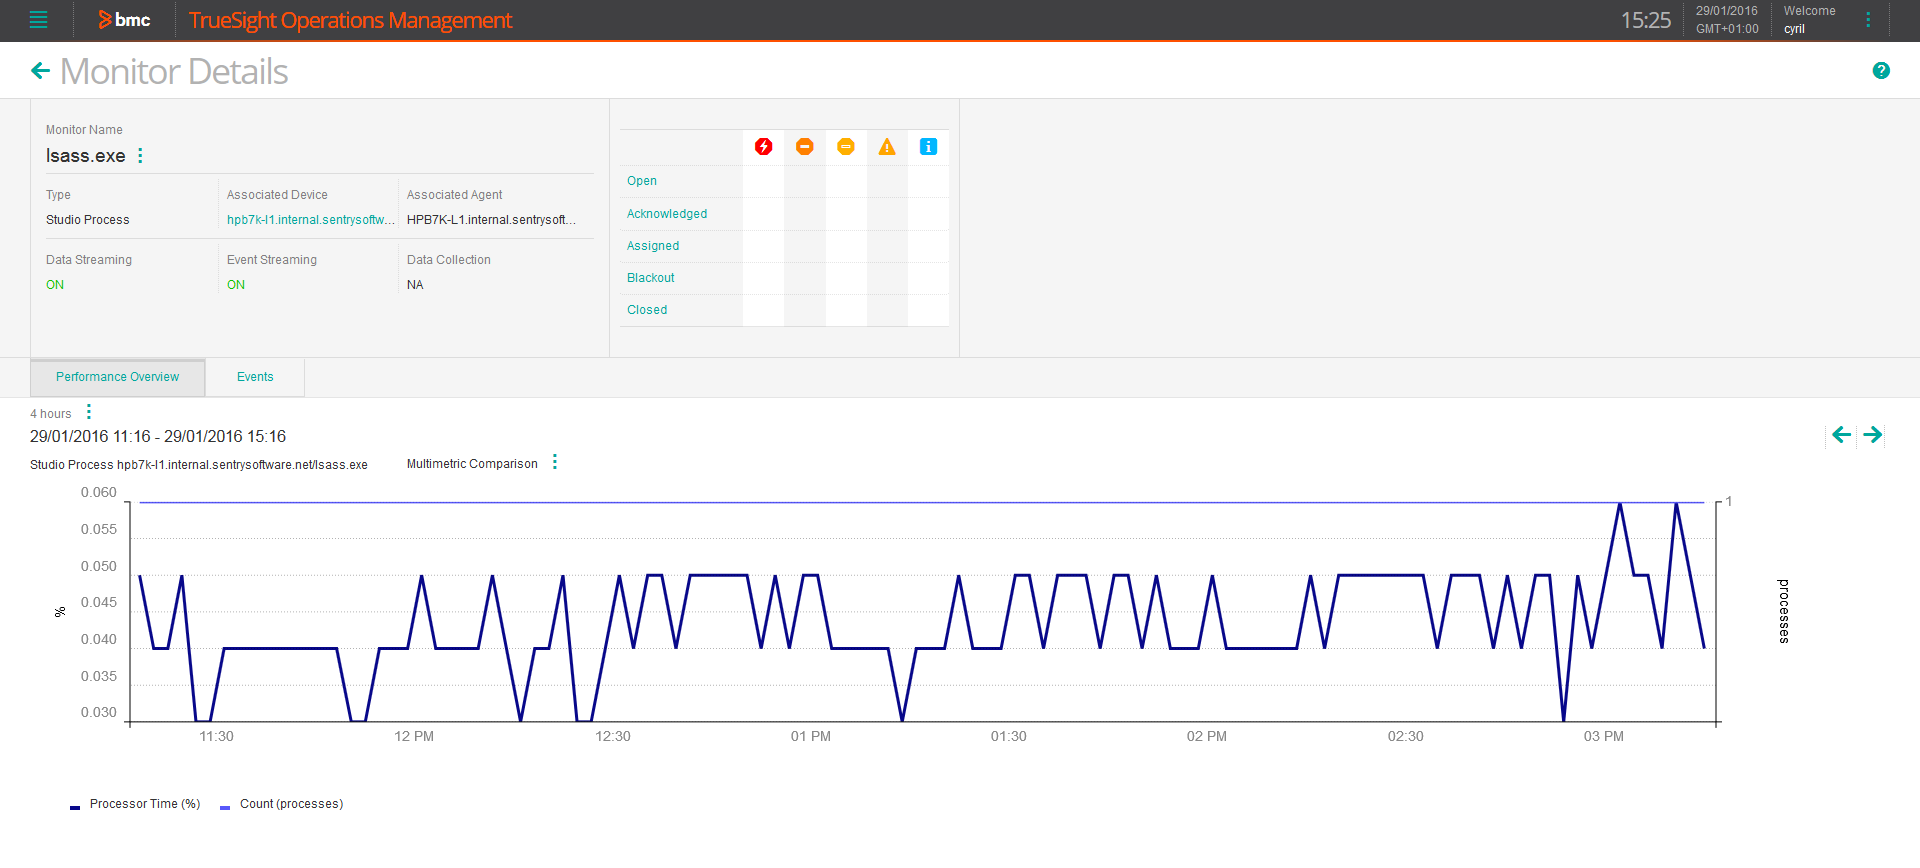Click the HPB7K-L1 associated agent value
Screen dimensions: 1920x868
491,220
